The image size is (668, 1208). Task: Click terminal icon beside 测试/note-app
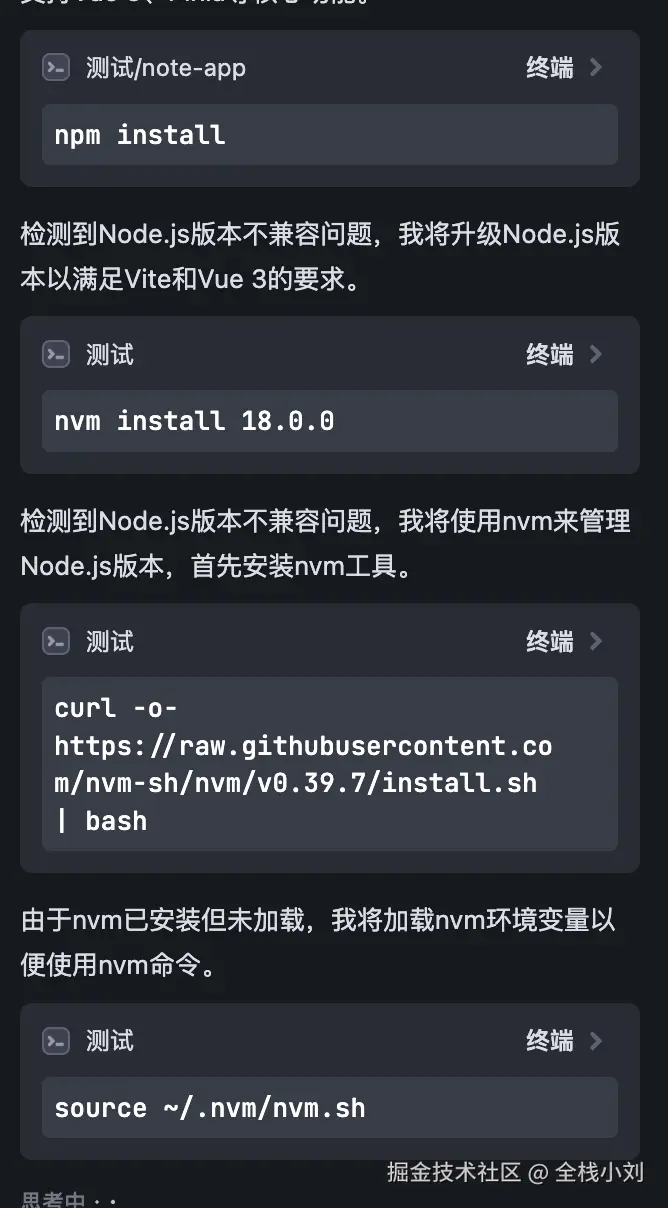point(56,68)
